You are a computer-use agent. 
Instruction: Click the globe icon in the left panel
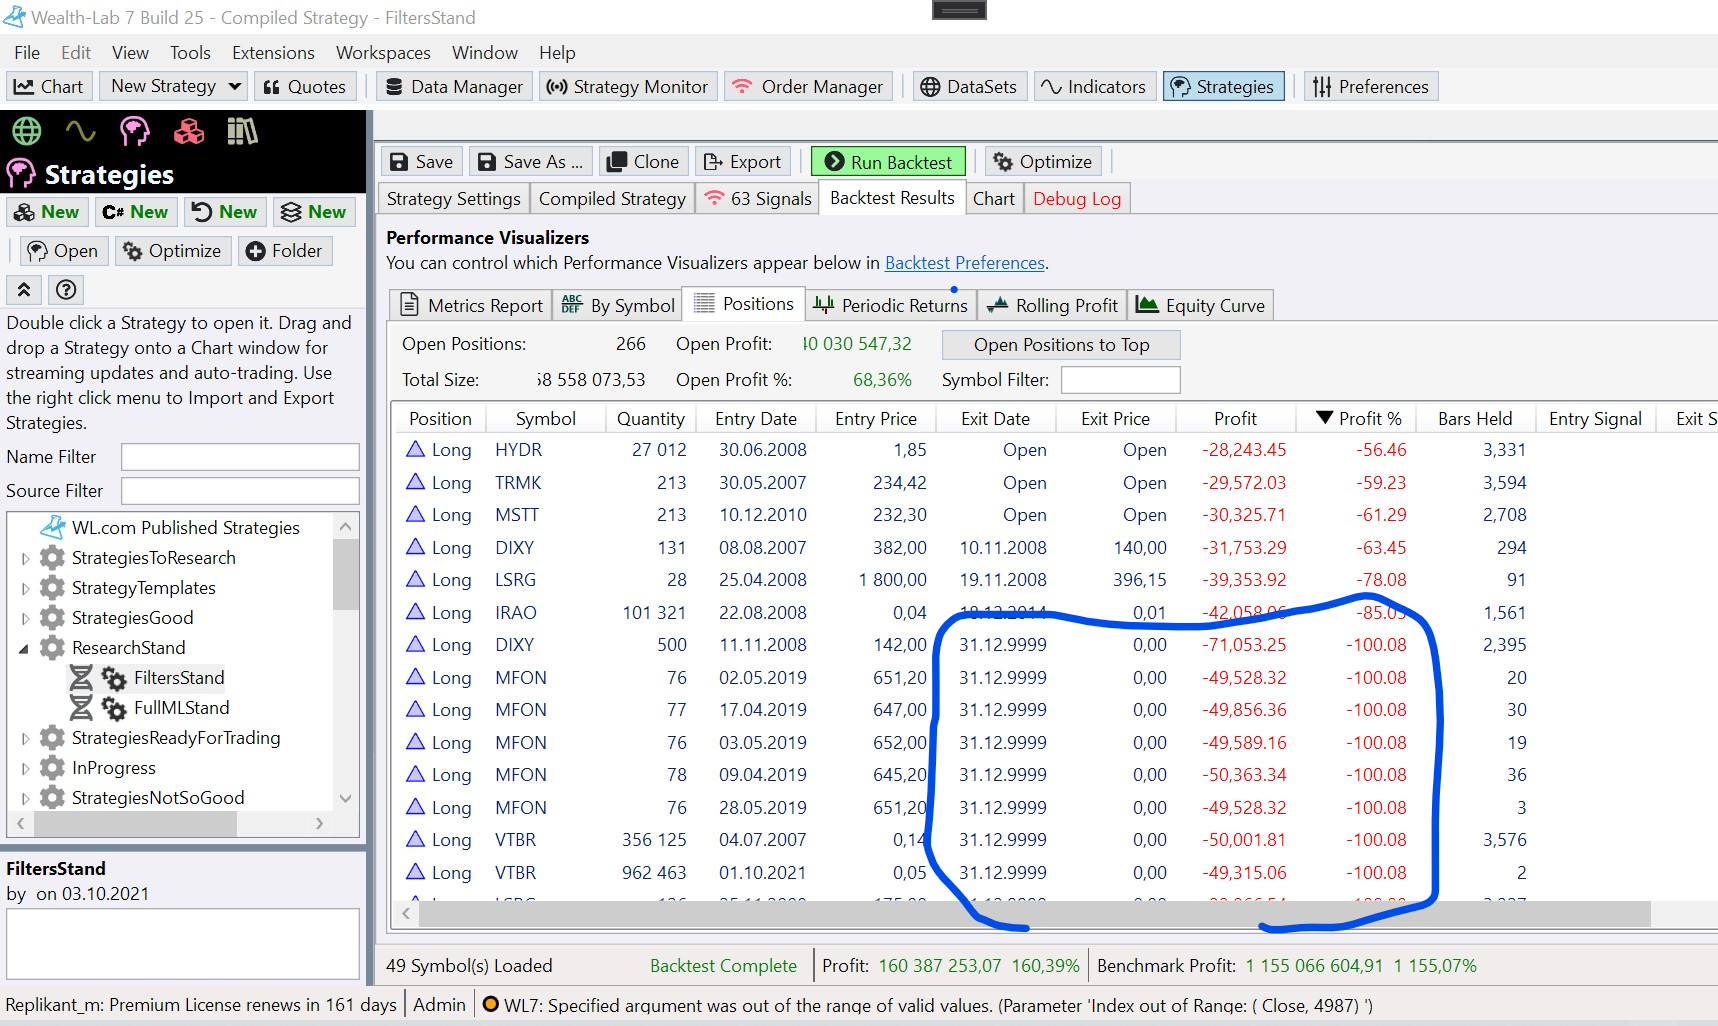(27, 131)
